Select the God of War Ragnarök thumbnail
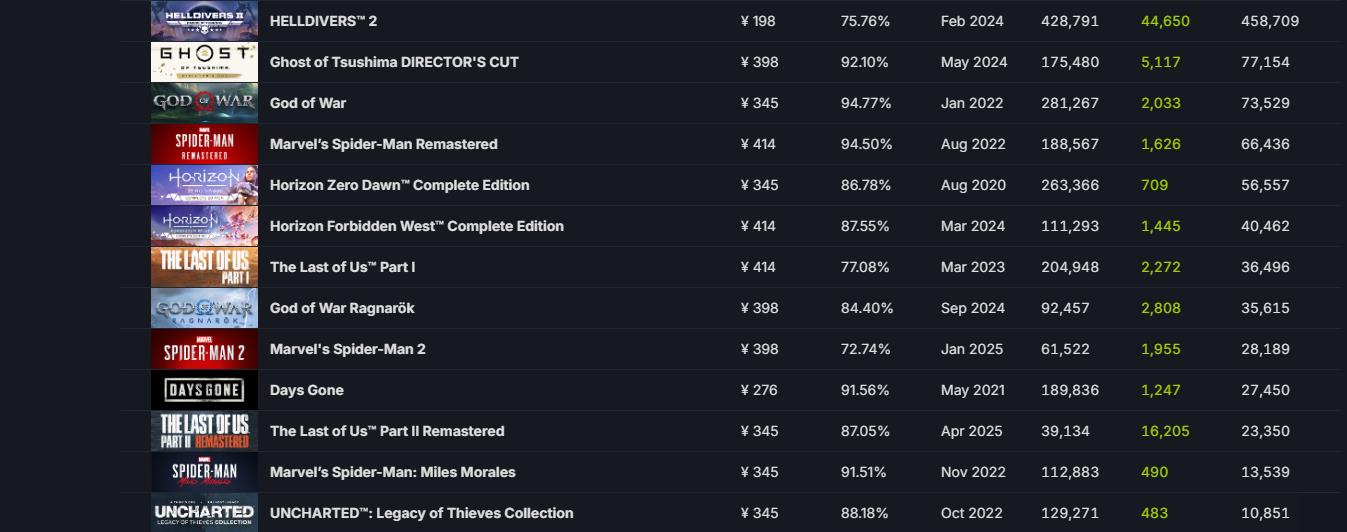 pos(204,308)
